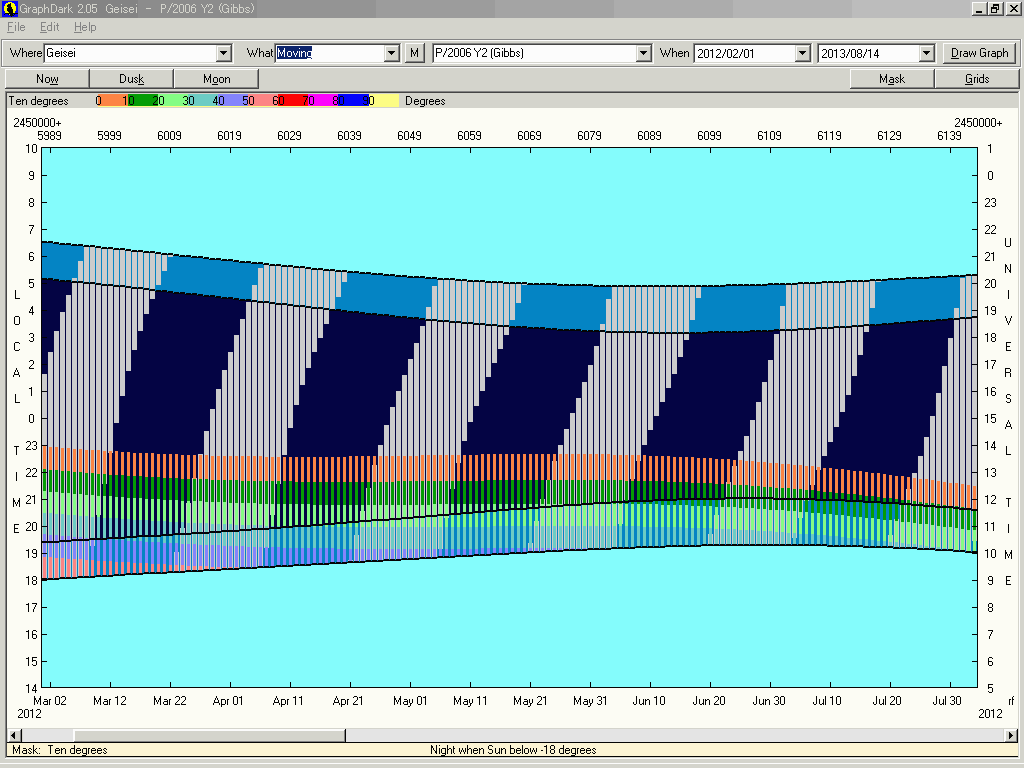Toggle the Grids button
1024x768 pixels.
pos(977,79)
